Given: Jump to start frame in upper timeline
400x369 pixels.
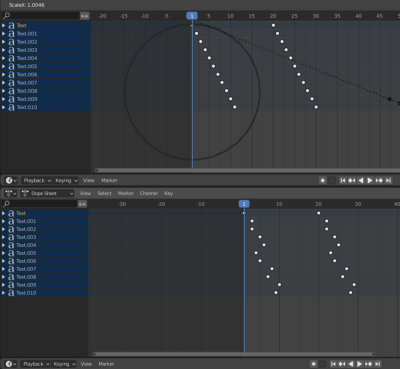Looking at the screenshot, I should 343,180.
